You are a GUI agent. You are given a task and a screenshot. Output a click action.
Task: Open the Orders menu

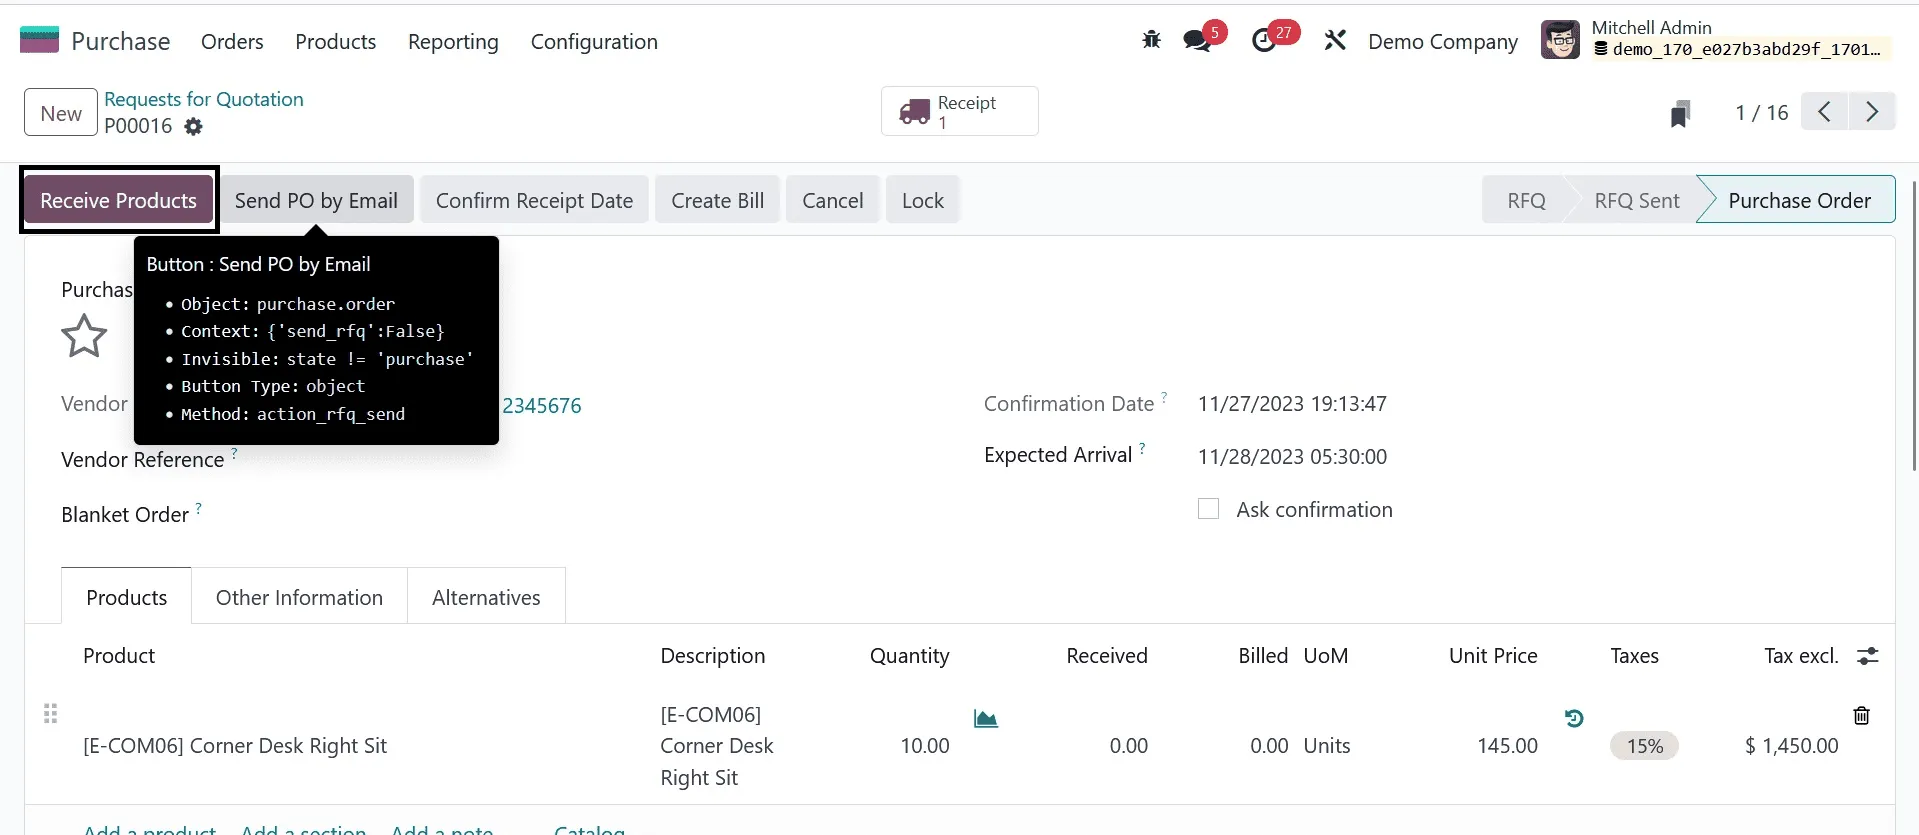232,41
